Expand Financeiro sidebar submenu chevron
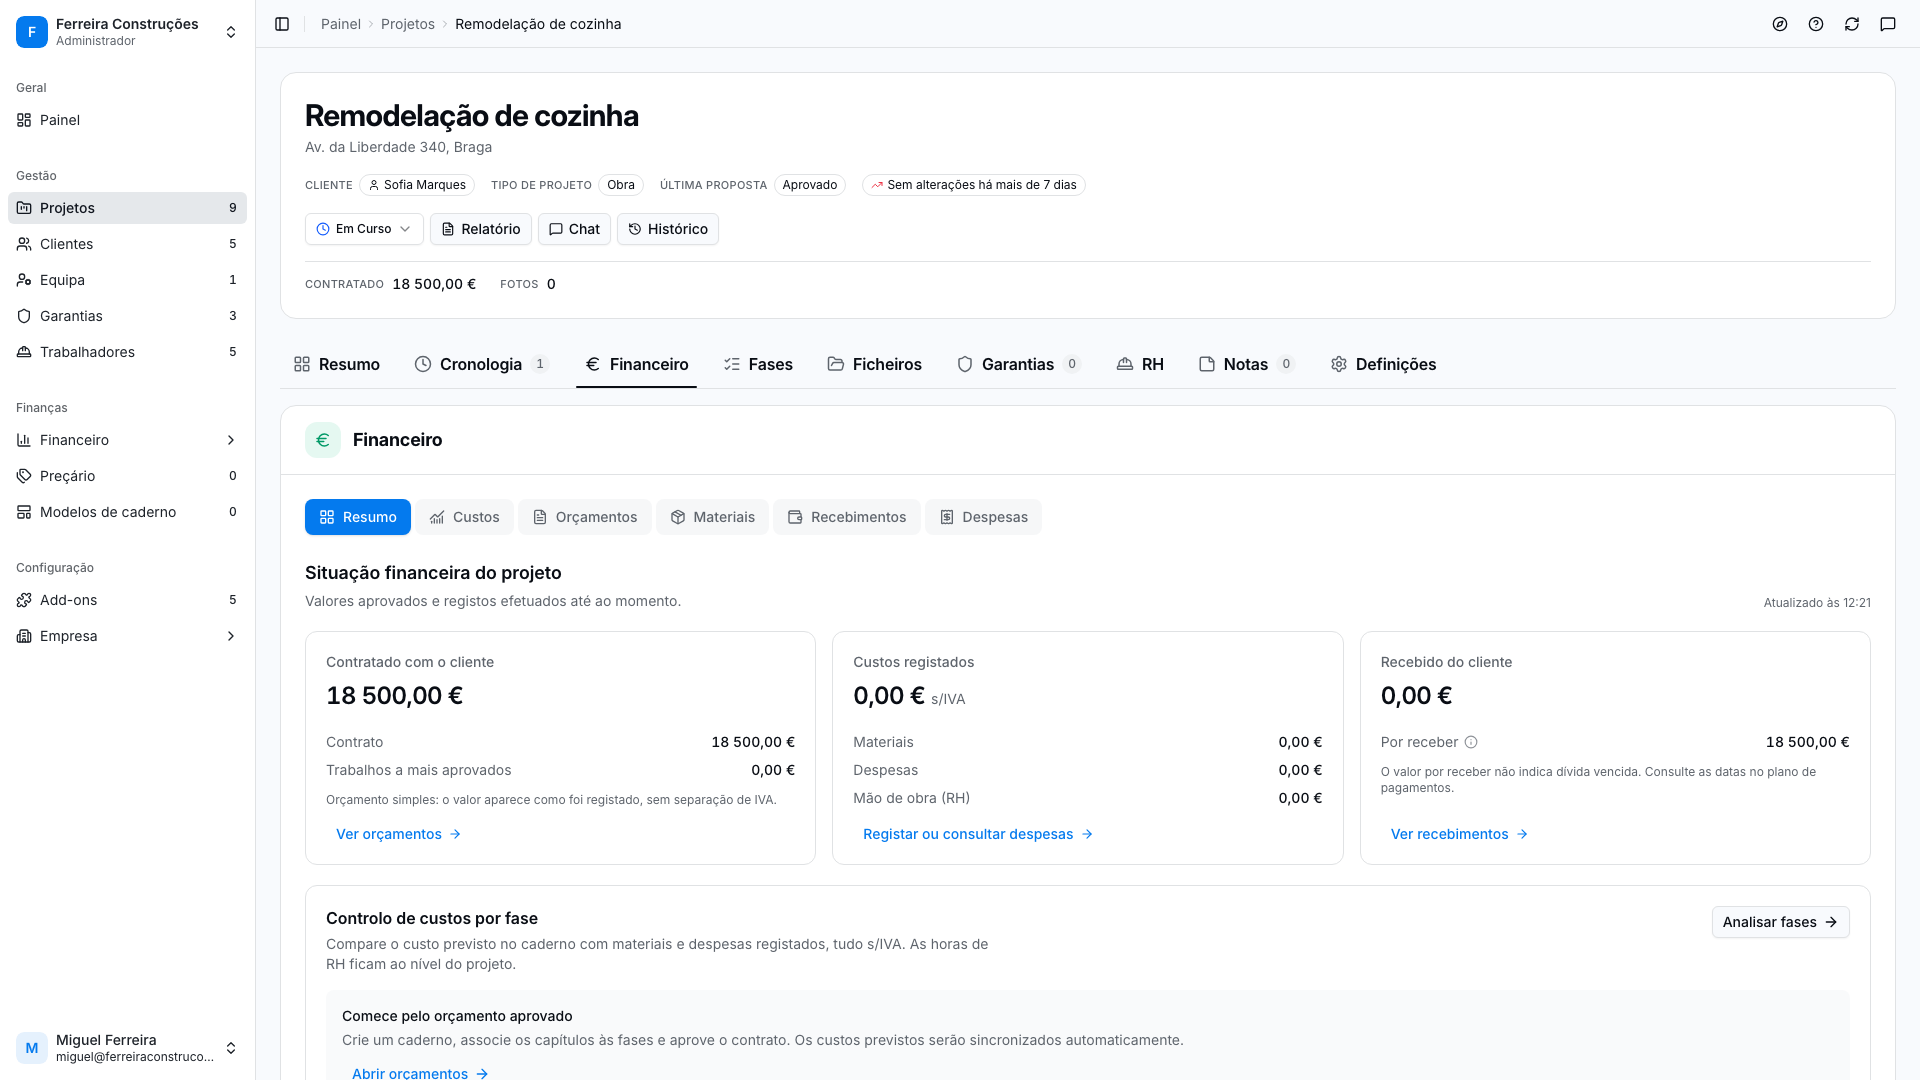Screen dimensions: 1920x1080 [231, 440]
